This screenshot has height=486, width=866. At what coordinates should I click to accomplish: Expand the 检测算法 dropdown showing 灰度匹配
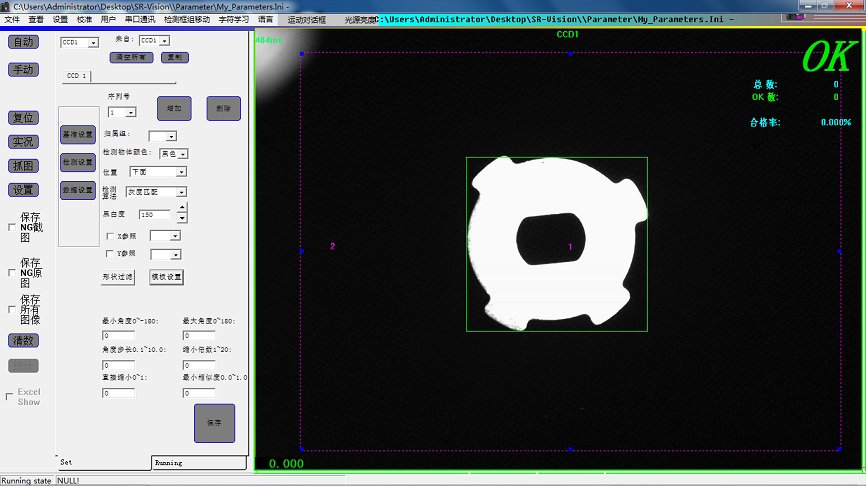point(181,192)
